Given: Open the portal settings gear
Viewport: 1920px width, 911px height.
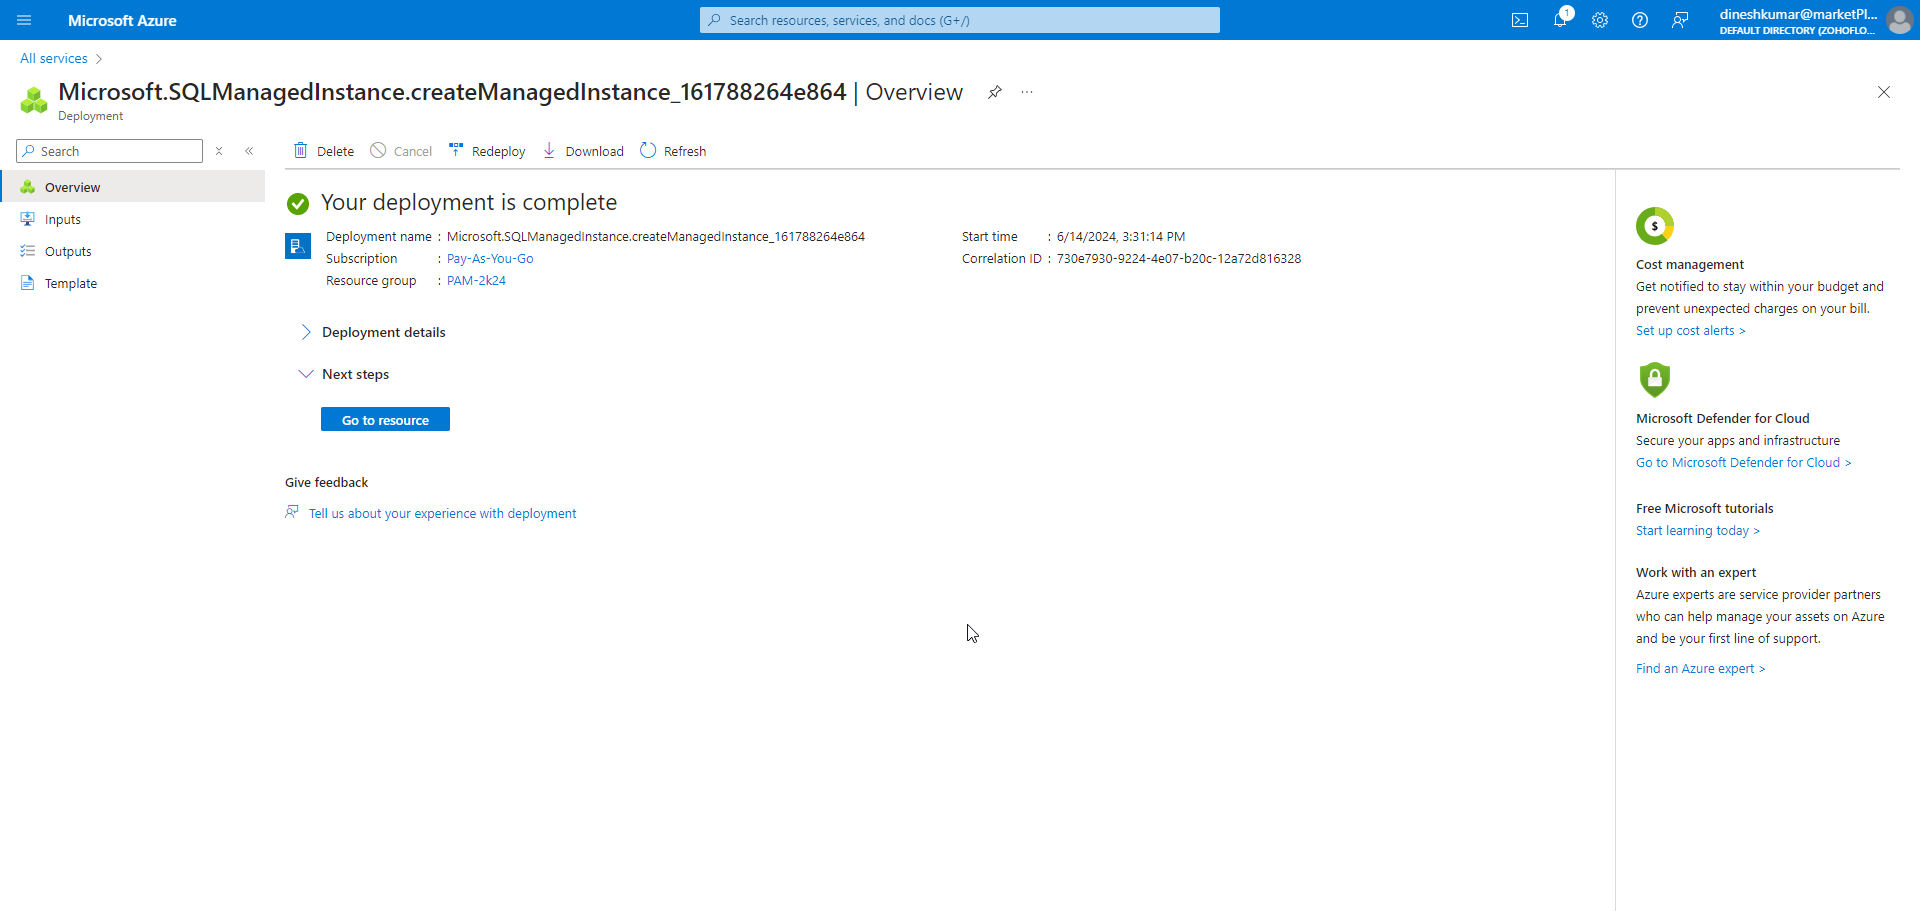Looking at the screenshot, I should tap(1600, 20).
